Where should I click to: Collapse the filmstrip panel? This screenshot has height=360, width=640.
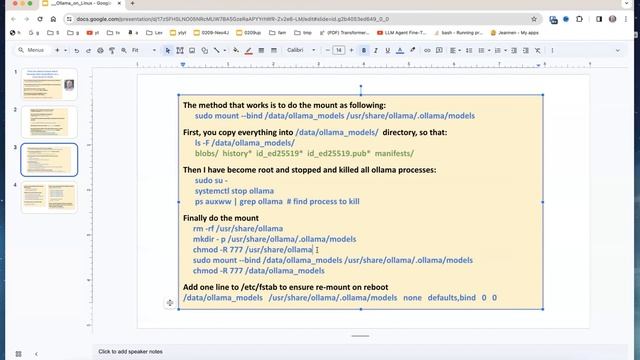tap(36, 354)
